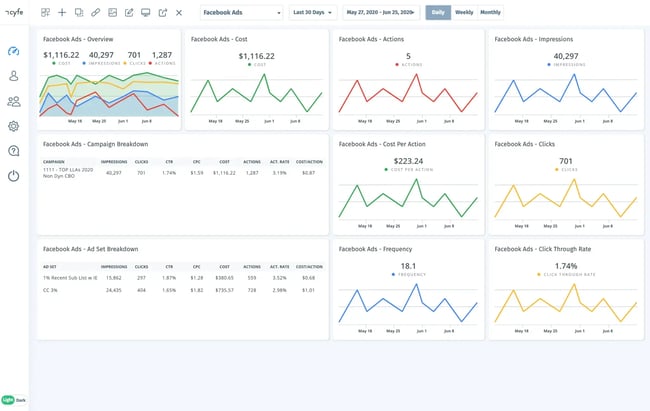
Task: Expand the Last 30 Days dropdown
Action: [x=313, y=13]
